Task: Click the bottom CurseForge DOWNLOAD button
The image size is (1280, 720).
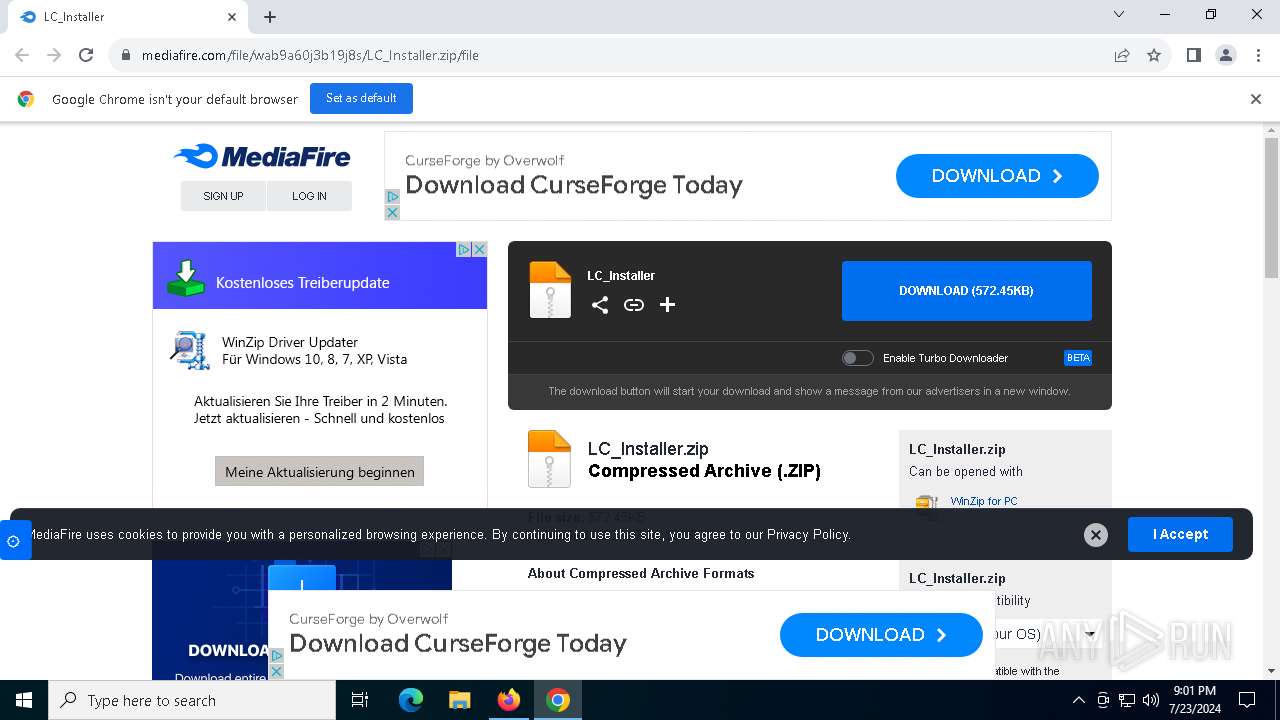Action: (x=881, y=635)
